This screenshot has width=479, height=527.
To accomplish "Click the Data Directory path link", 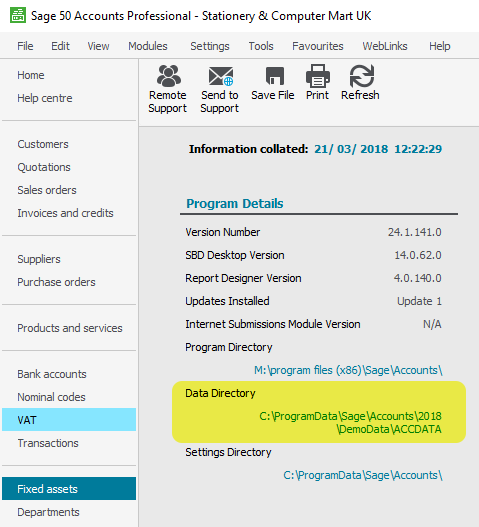I will click(x=350, y=422).
